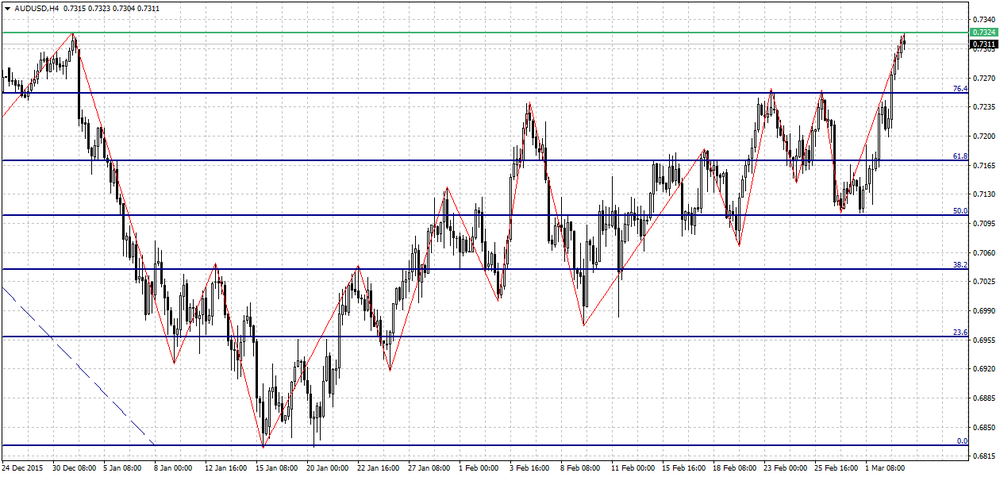Click 0.6920 on the price scale

(984, 369)
